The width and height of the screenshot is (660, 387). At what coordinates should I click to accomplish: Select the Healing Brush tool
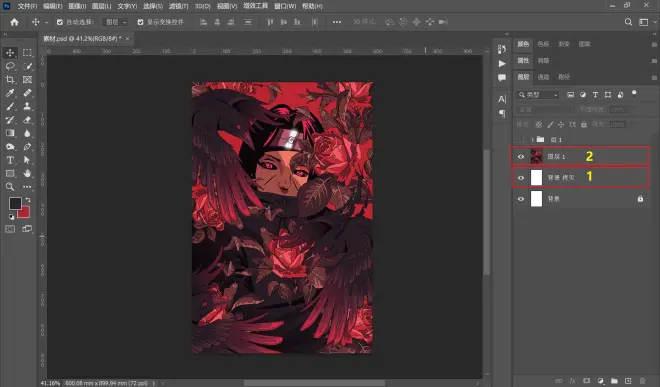pyautogui.click(x=27, y=93)
